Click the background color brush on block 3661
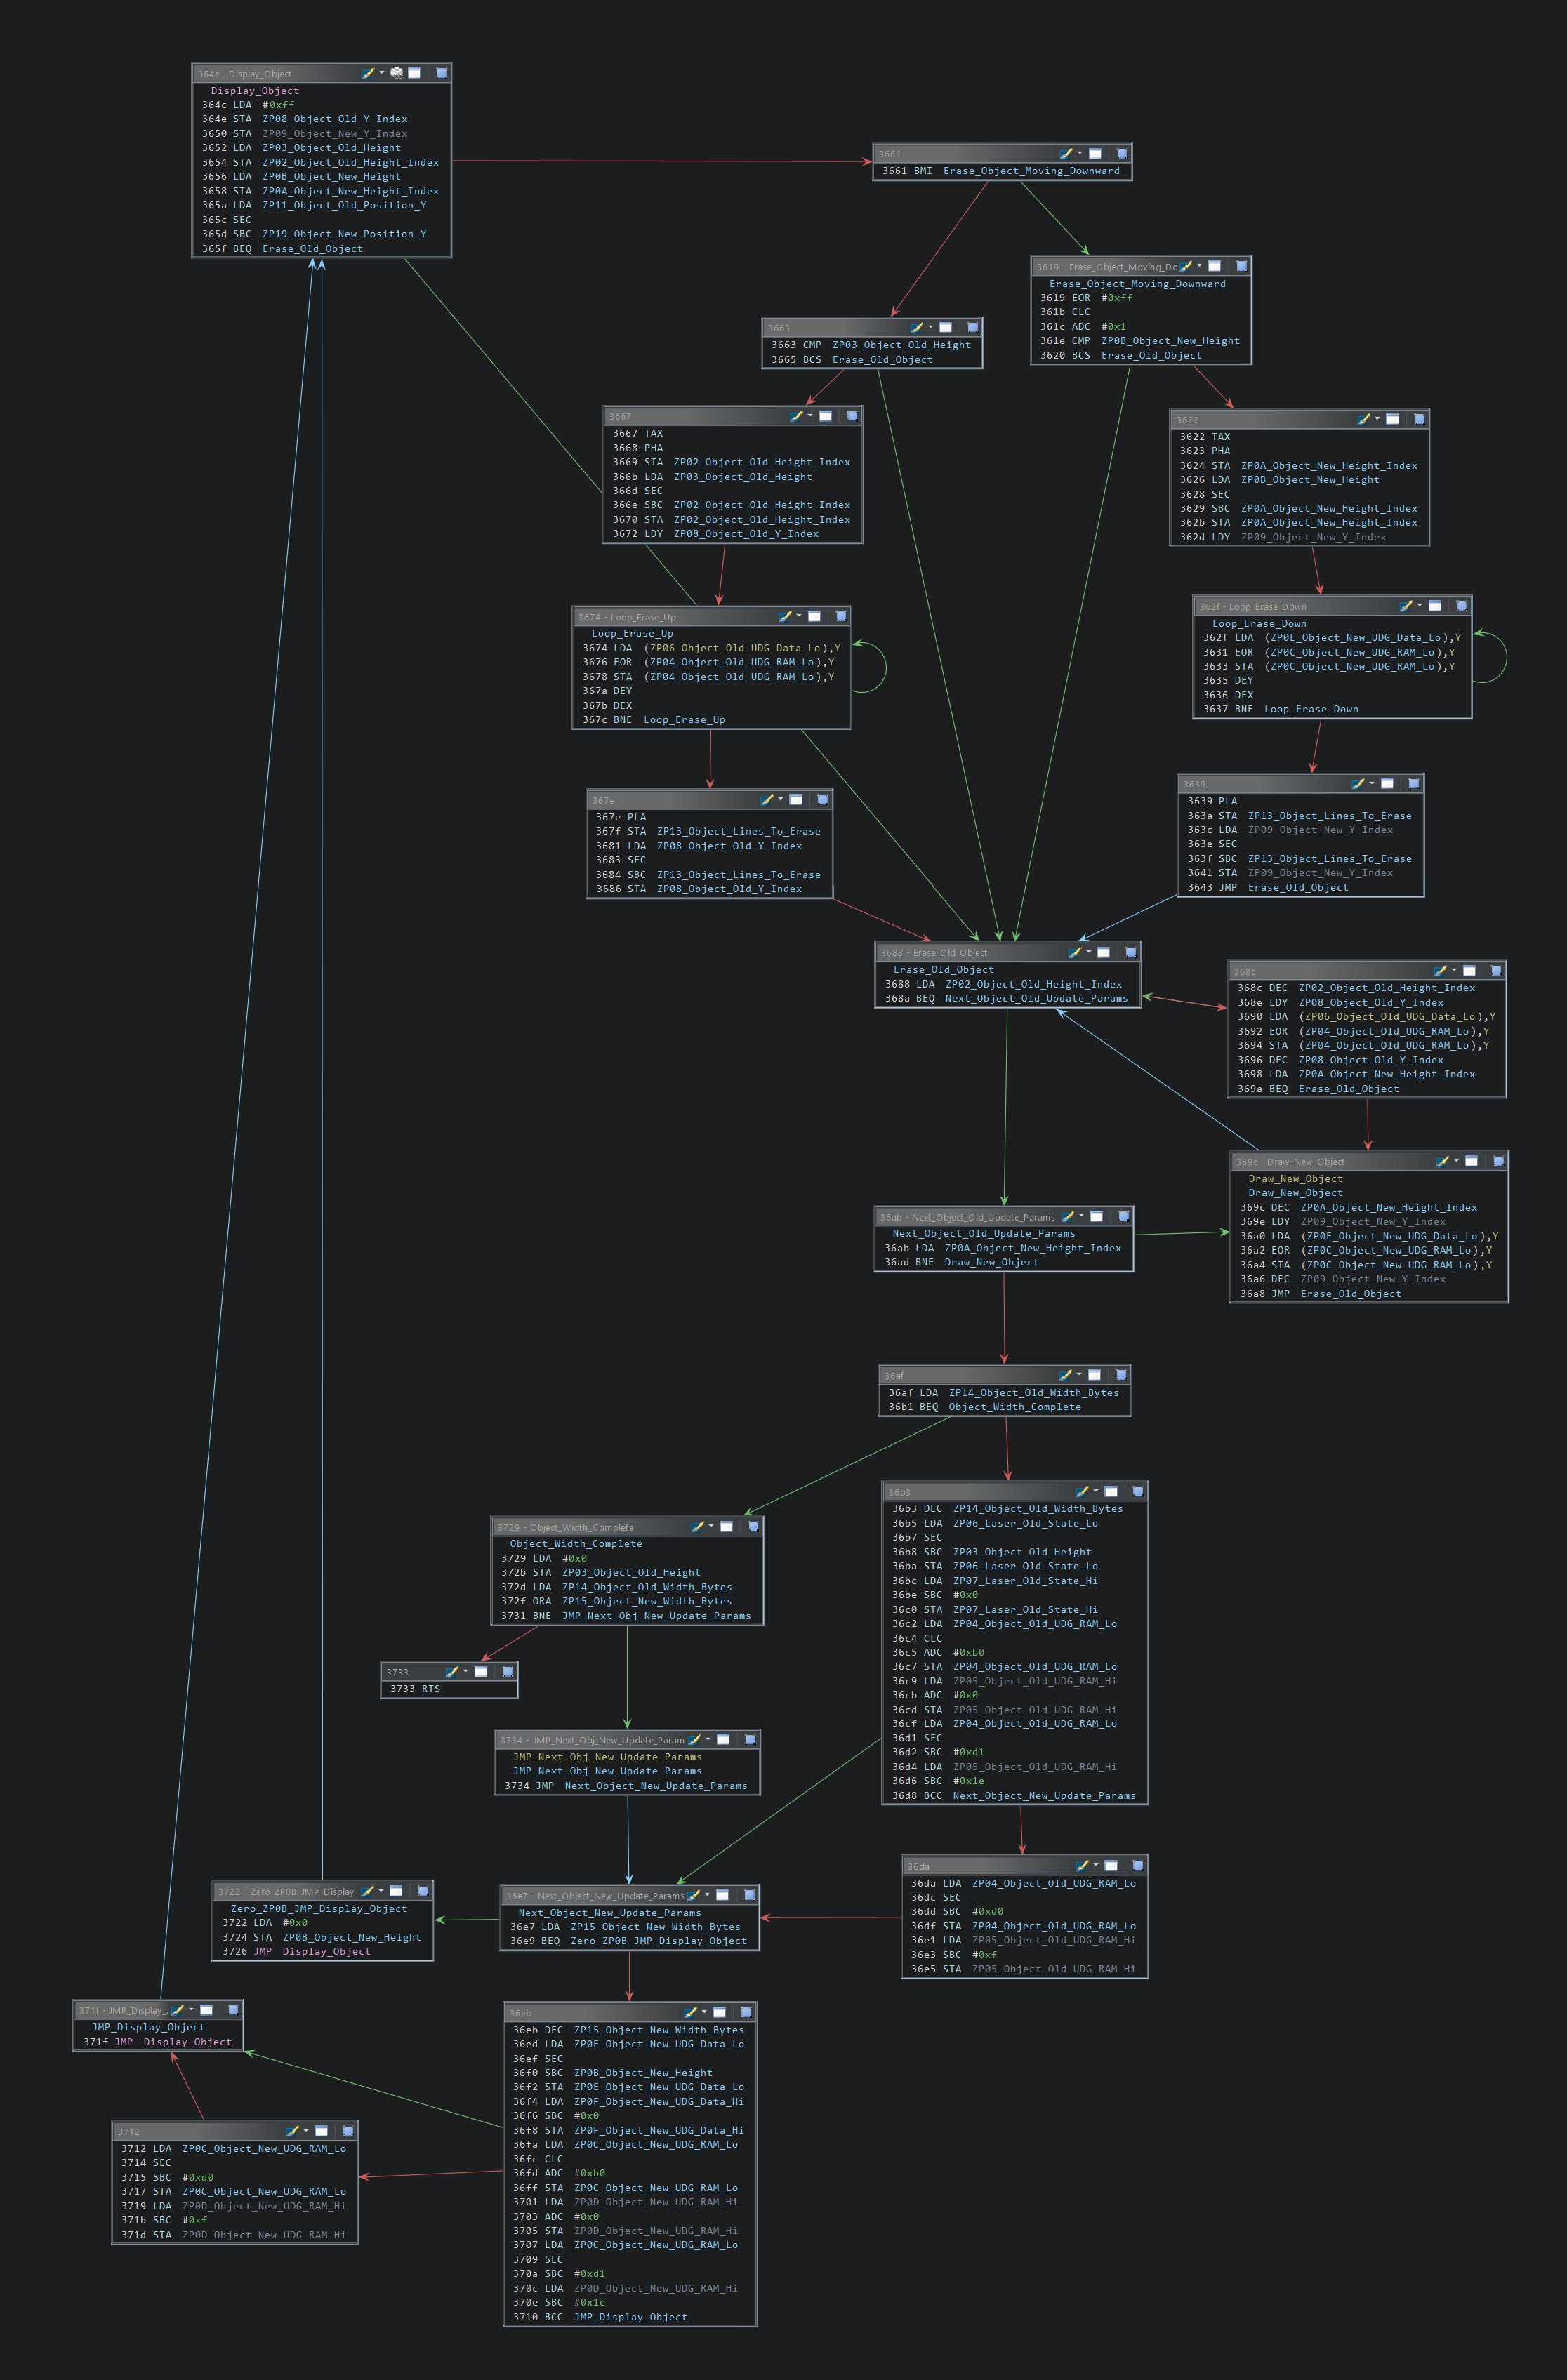This screenshot has height=2380, width=1567. (1065, 153)
